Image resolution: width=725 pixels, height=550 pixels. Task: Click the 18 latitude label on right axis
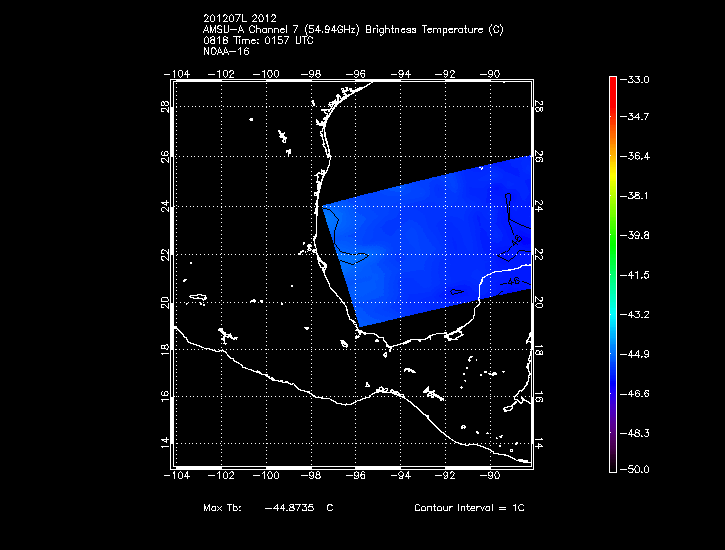pyautogui.click(x=539, y=351)
